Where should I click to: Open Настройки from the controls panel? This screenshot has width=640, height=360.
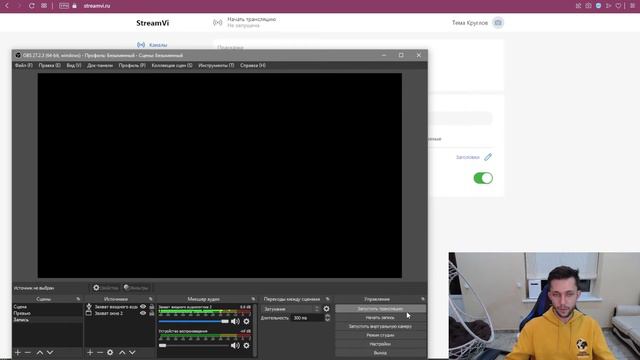tap(380, 344)
